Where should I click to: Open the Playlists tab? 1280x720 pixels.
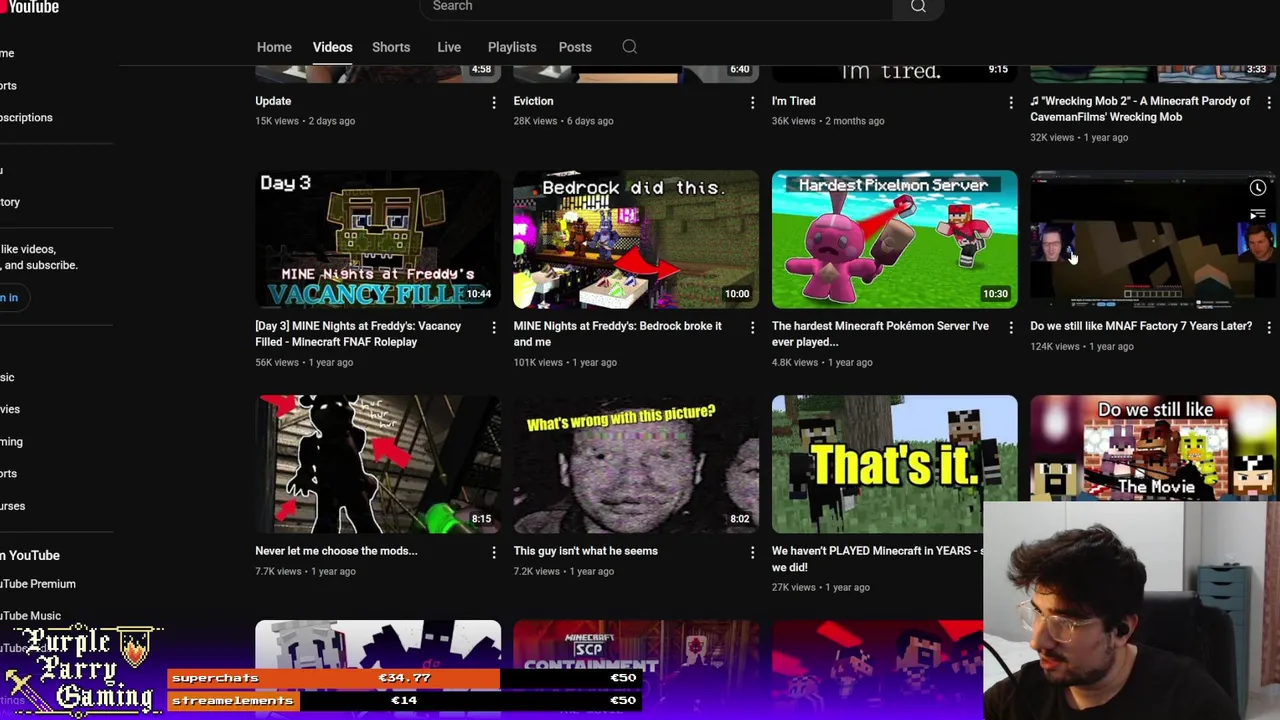point(512,47)
